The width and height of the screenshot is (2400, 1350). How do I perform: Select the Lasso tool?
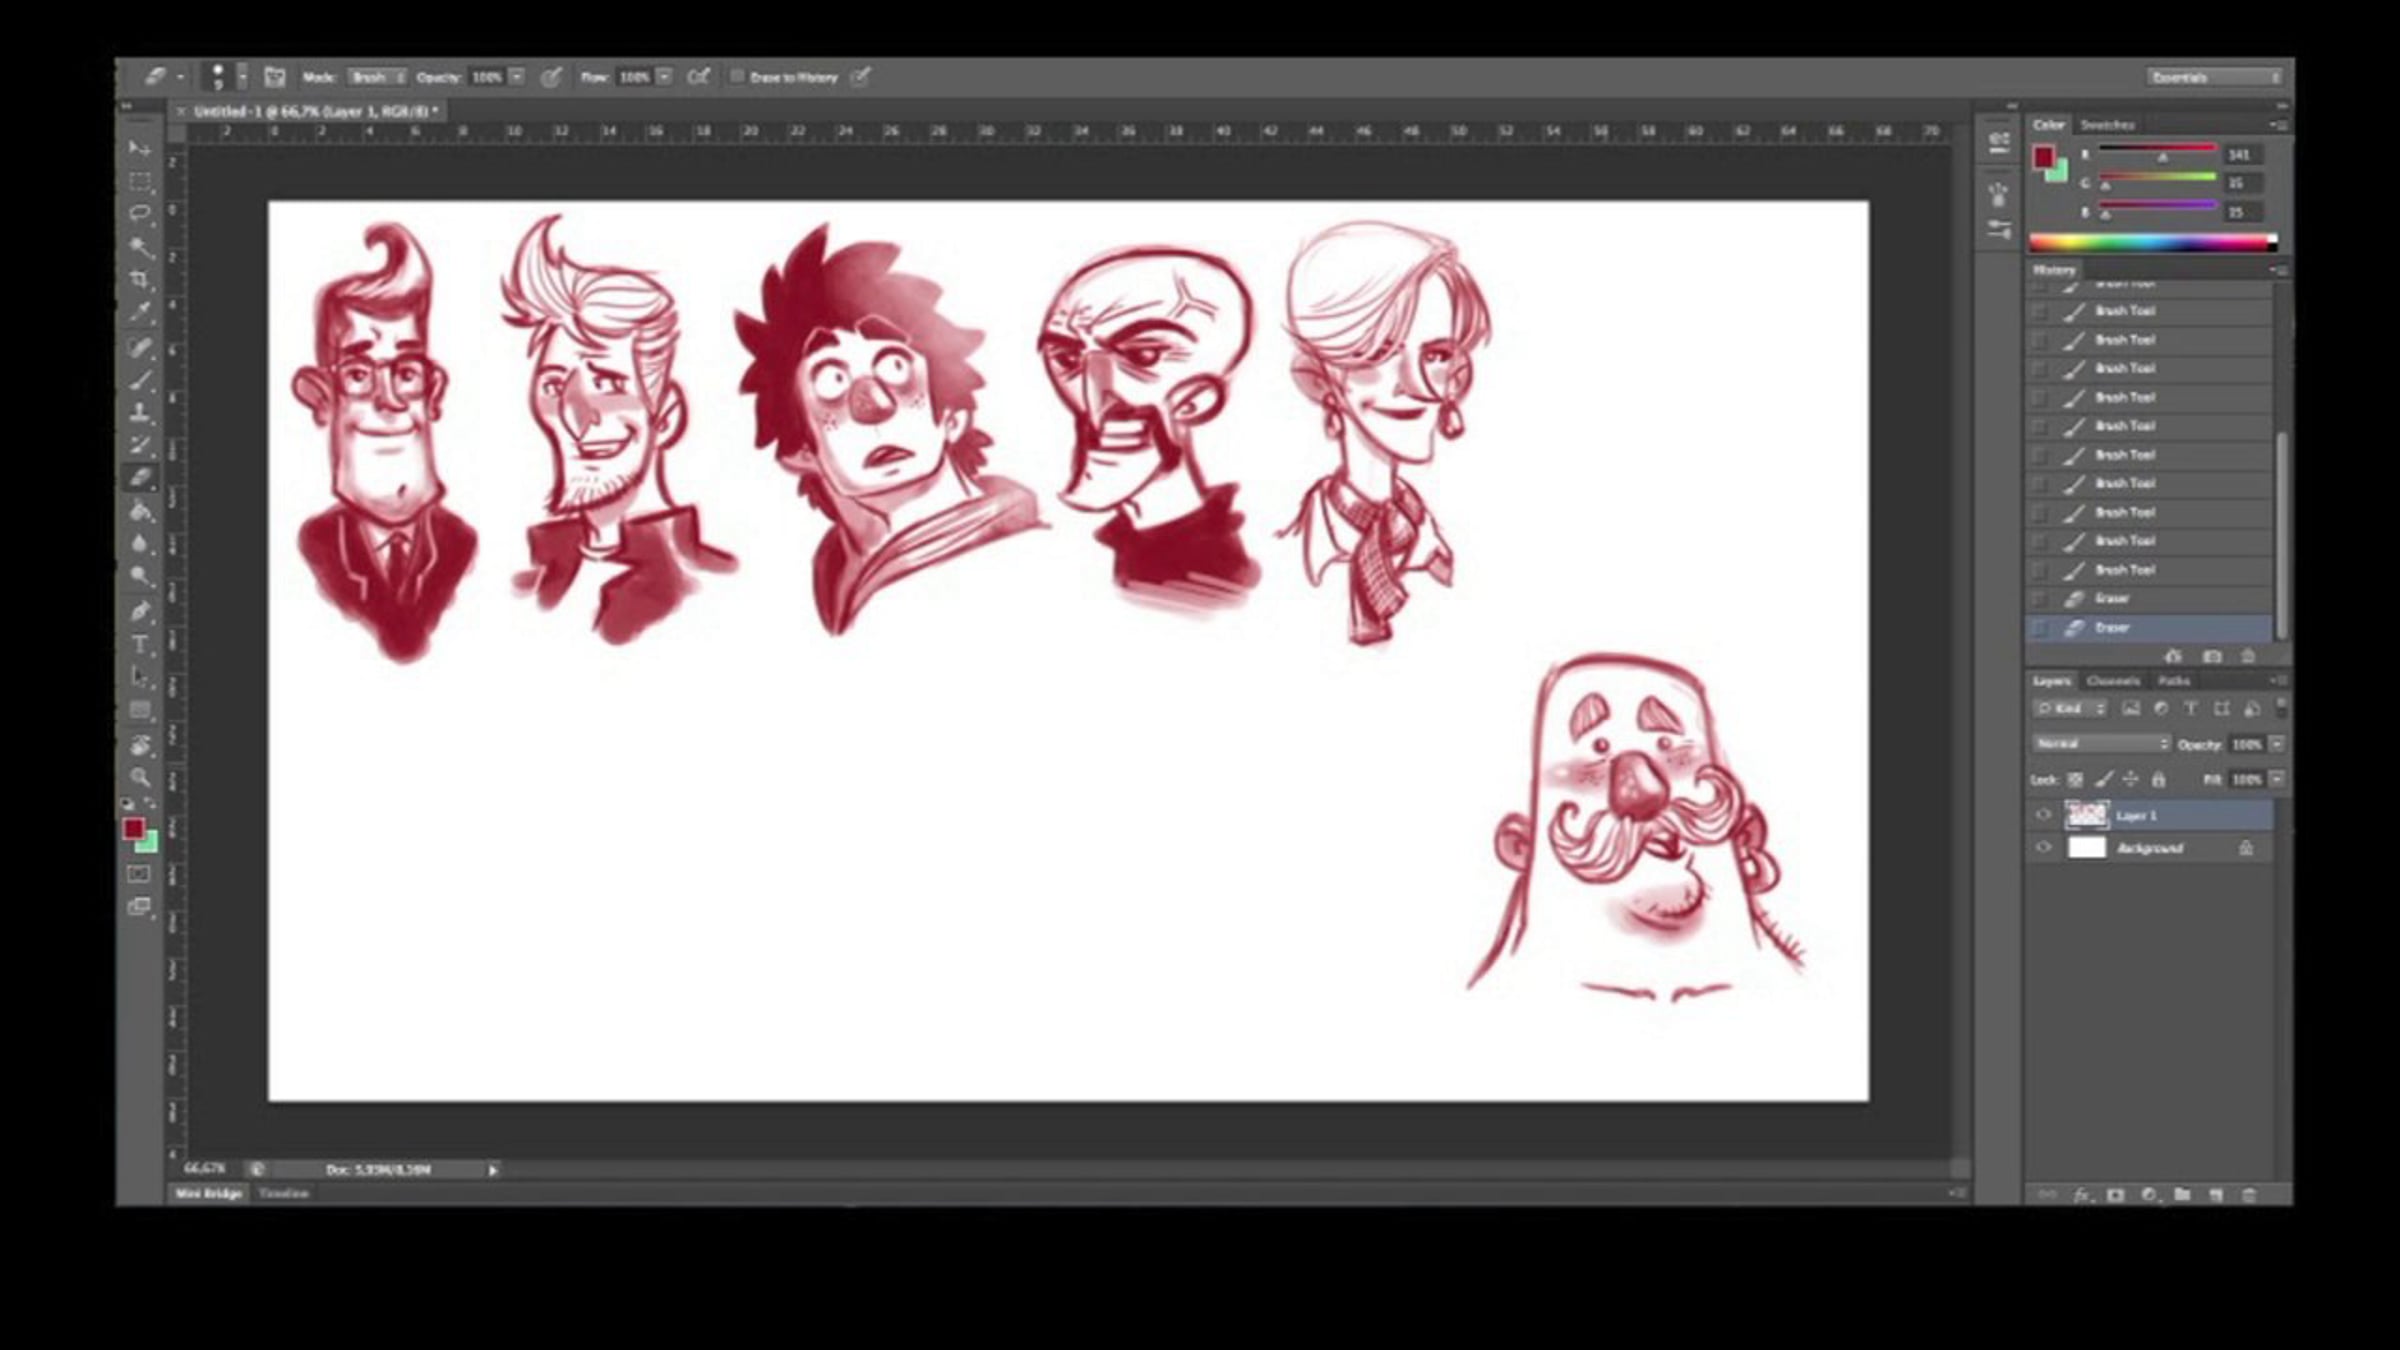point(140,213)
